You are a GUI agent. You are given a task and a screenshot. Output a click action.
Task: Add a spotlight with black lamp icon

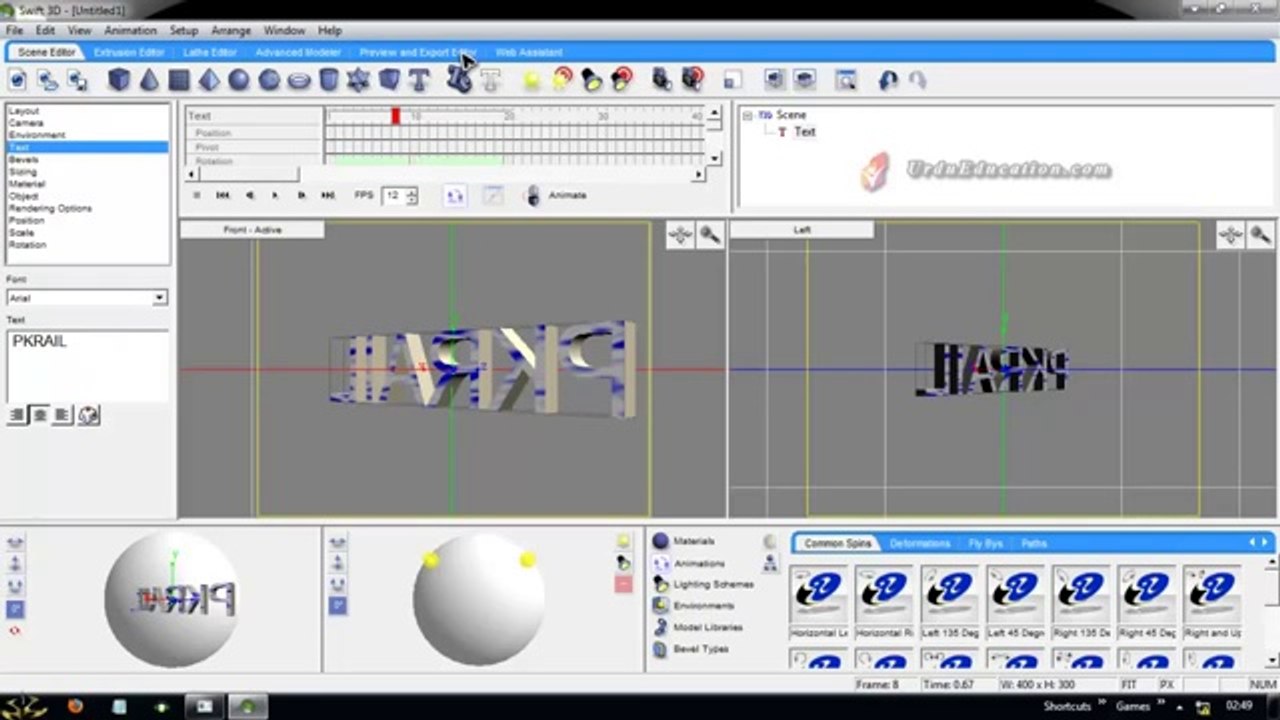click(x=592, y=80)
